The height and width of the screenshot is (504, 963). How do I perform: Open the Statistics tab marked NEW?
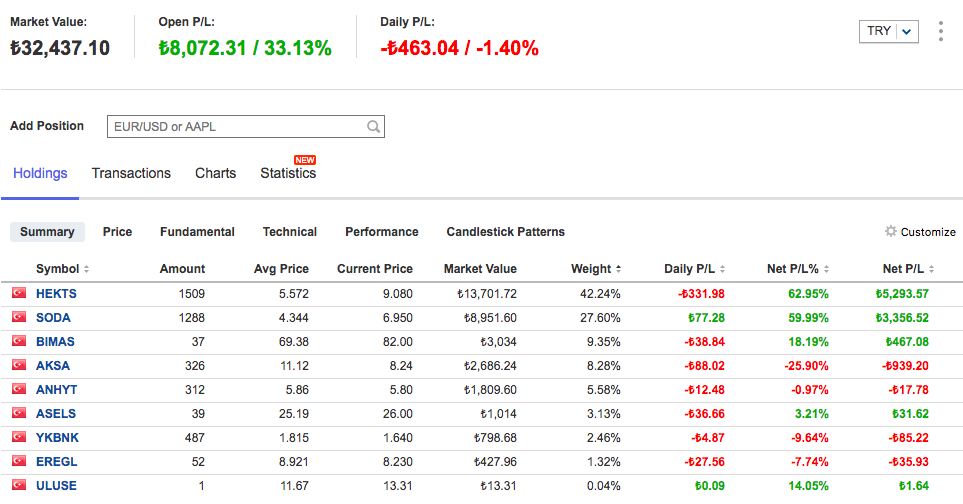coord(288,173)
